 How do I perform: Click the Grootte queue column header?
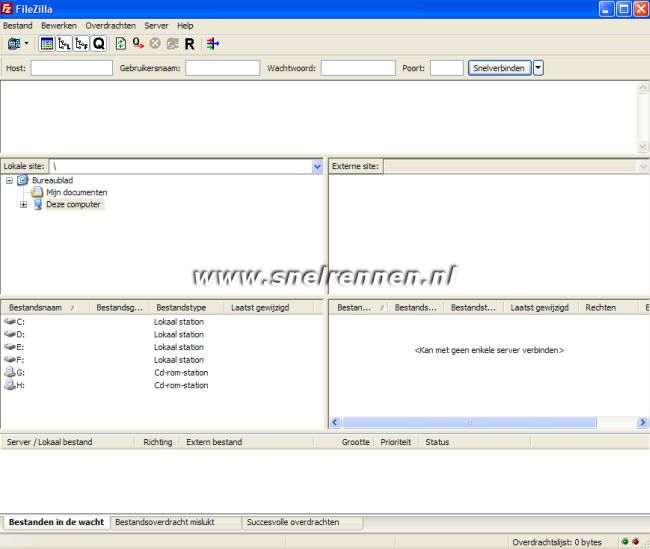pyautogui.click(x=345, y=442)
